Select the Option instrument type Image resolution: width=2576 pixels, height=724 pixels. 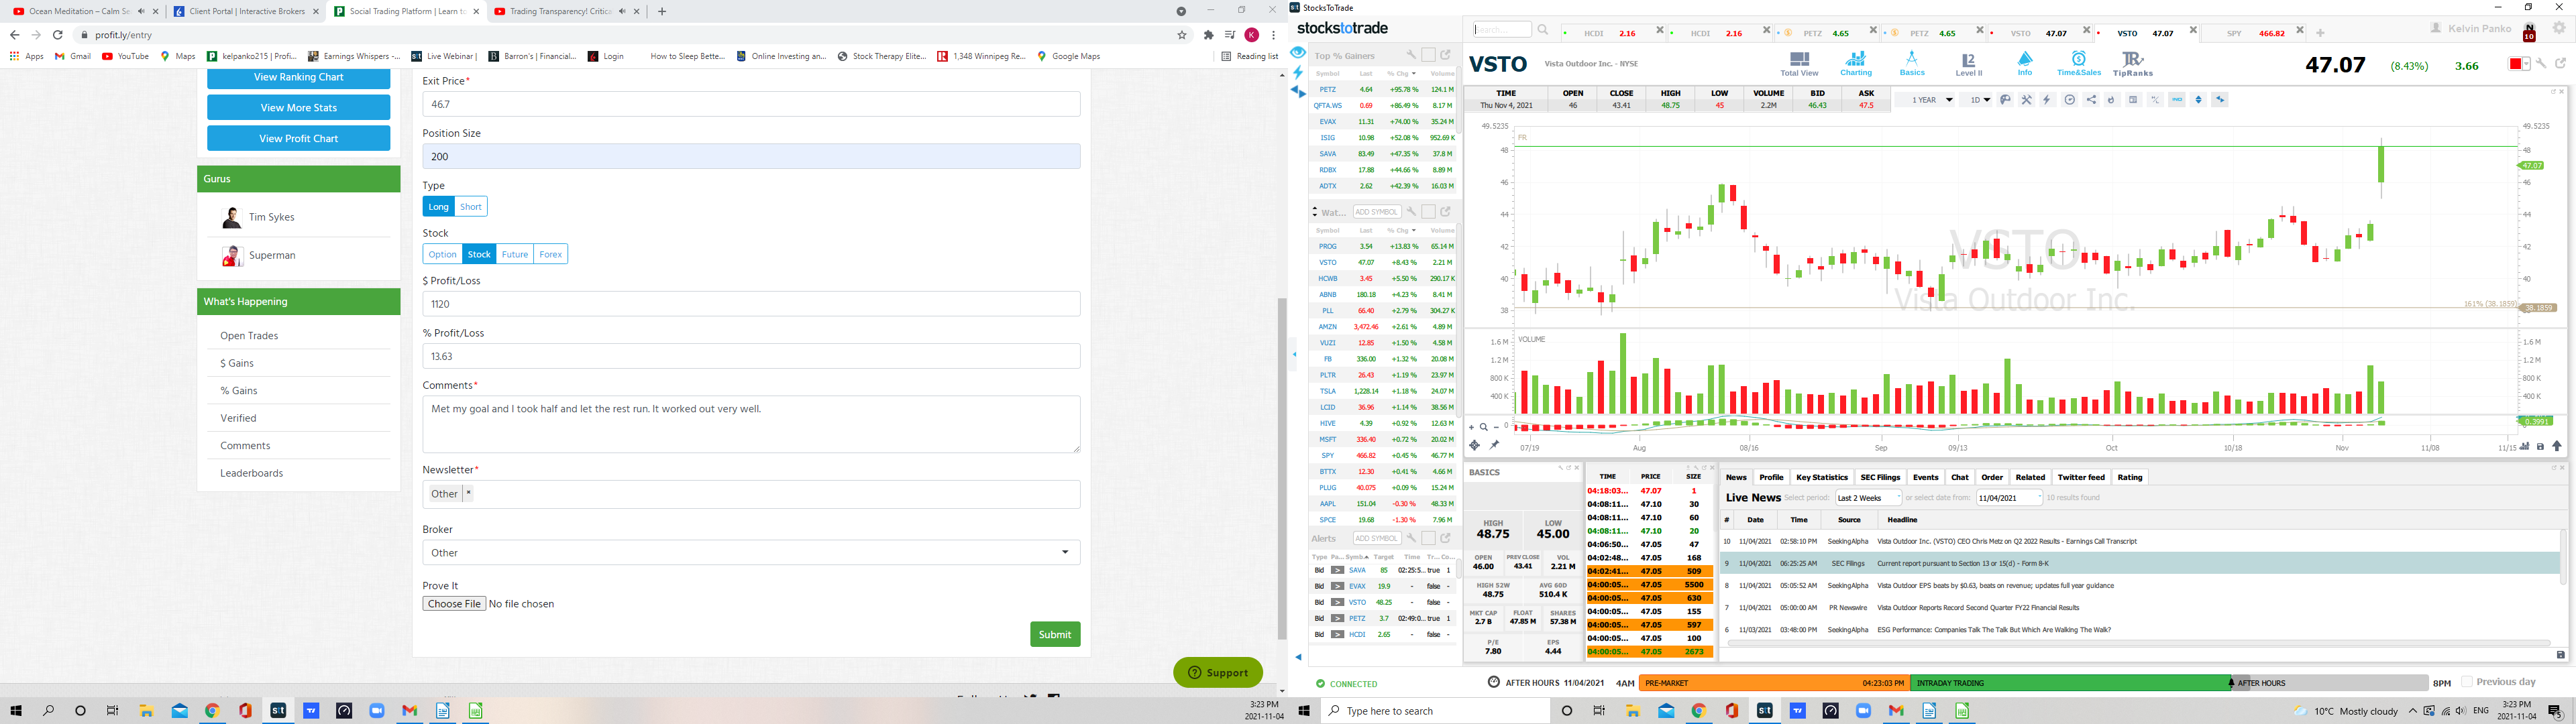[x=442, y=254]
